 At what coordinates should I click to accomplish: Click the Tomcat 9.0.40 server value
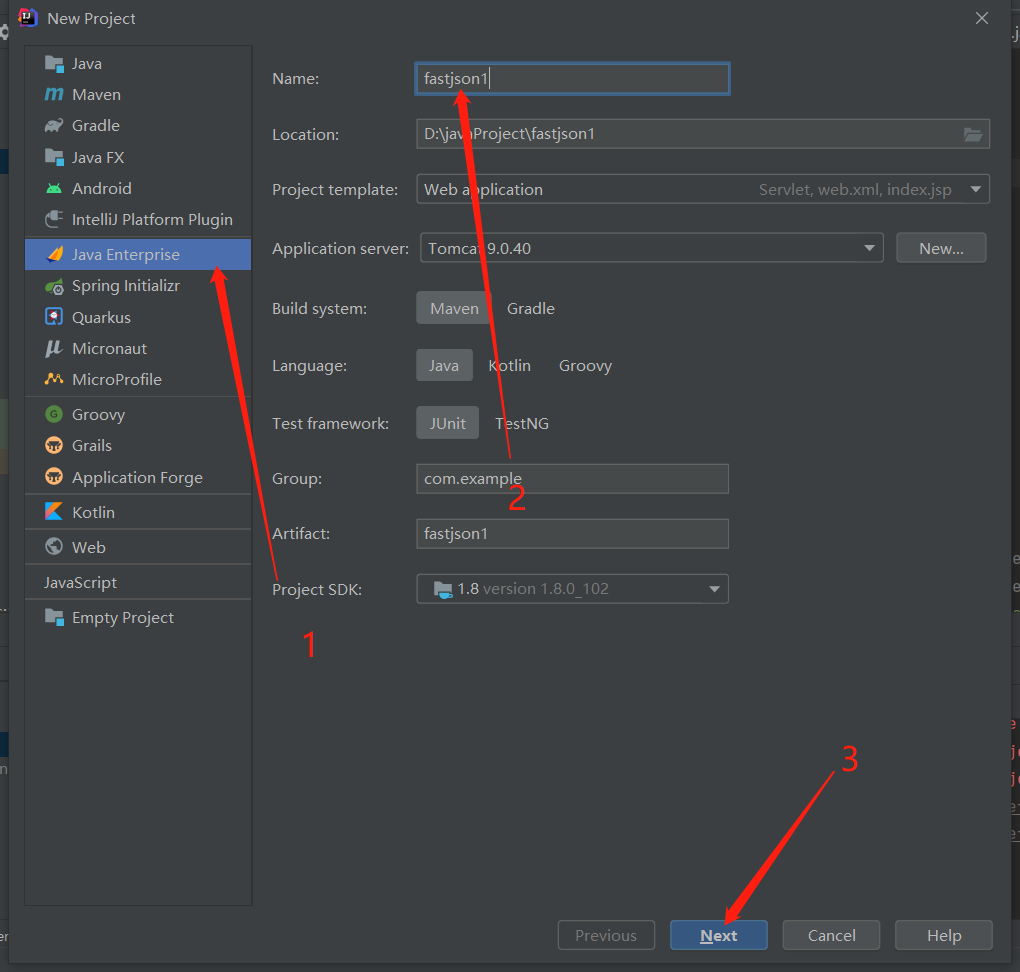[x=479, y=249]
